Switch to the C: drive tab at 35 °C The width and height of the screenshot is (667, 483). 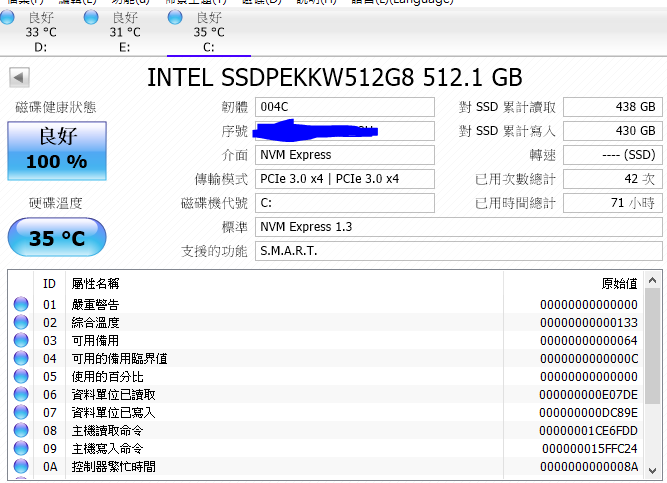pyautogui.click(x=209, y=32)
